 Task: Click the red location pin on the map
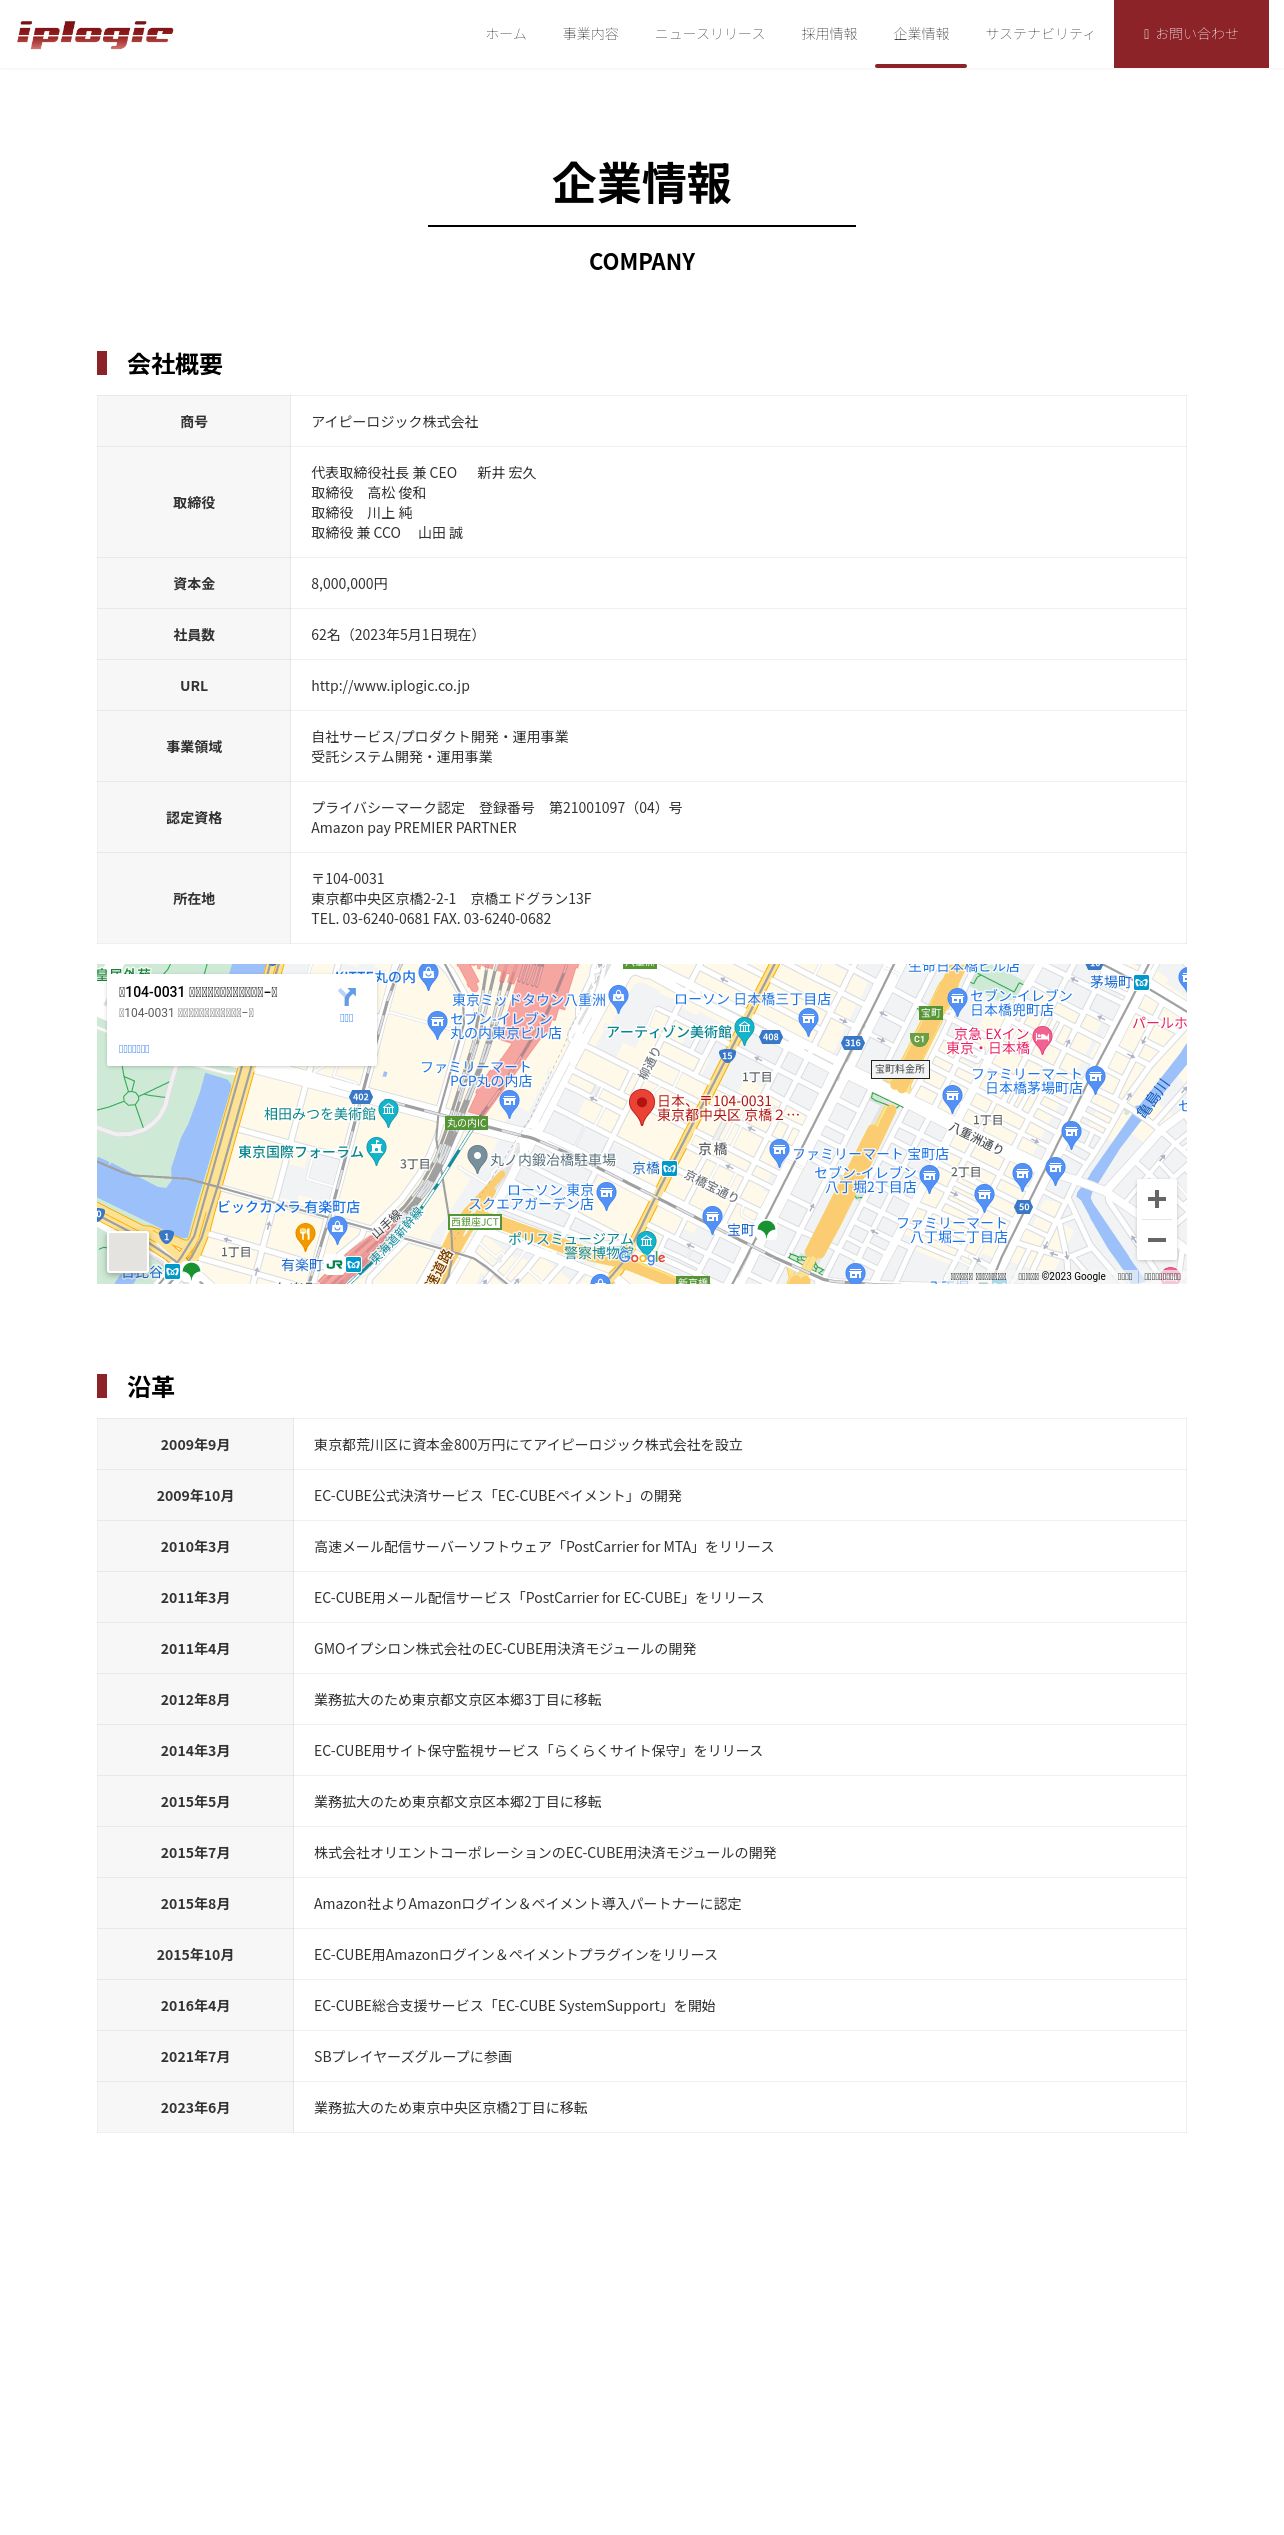pyautogui.click(x=641, y=1107)
